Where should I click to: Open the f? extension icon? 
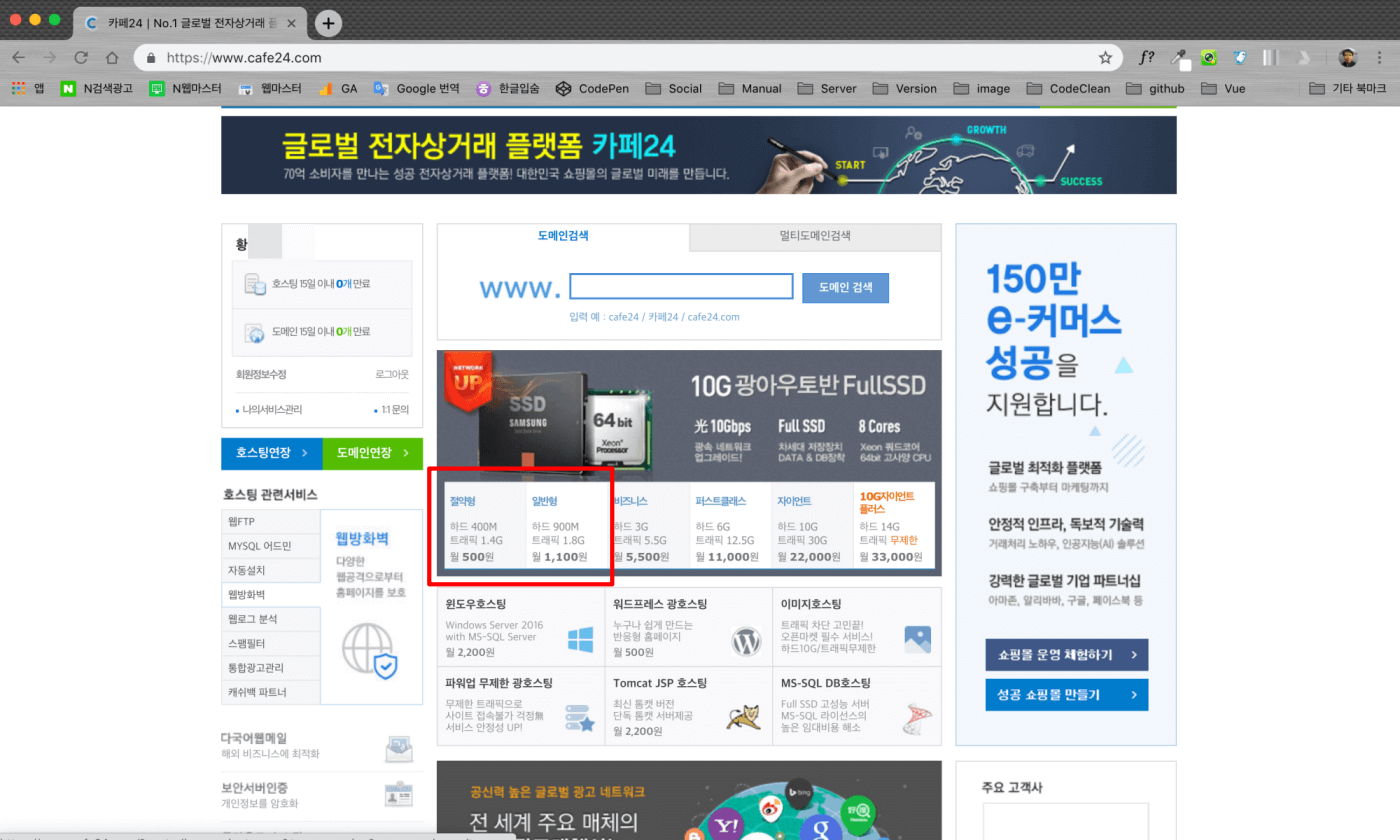point(1147,58)
